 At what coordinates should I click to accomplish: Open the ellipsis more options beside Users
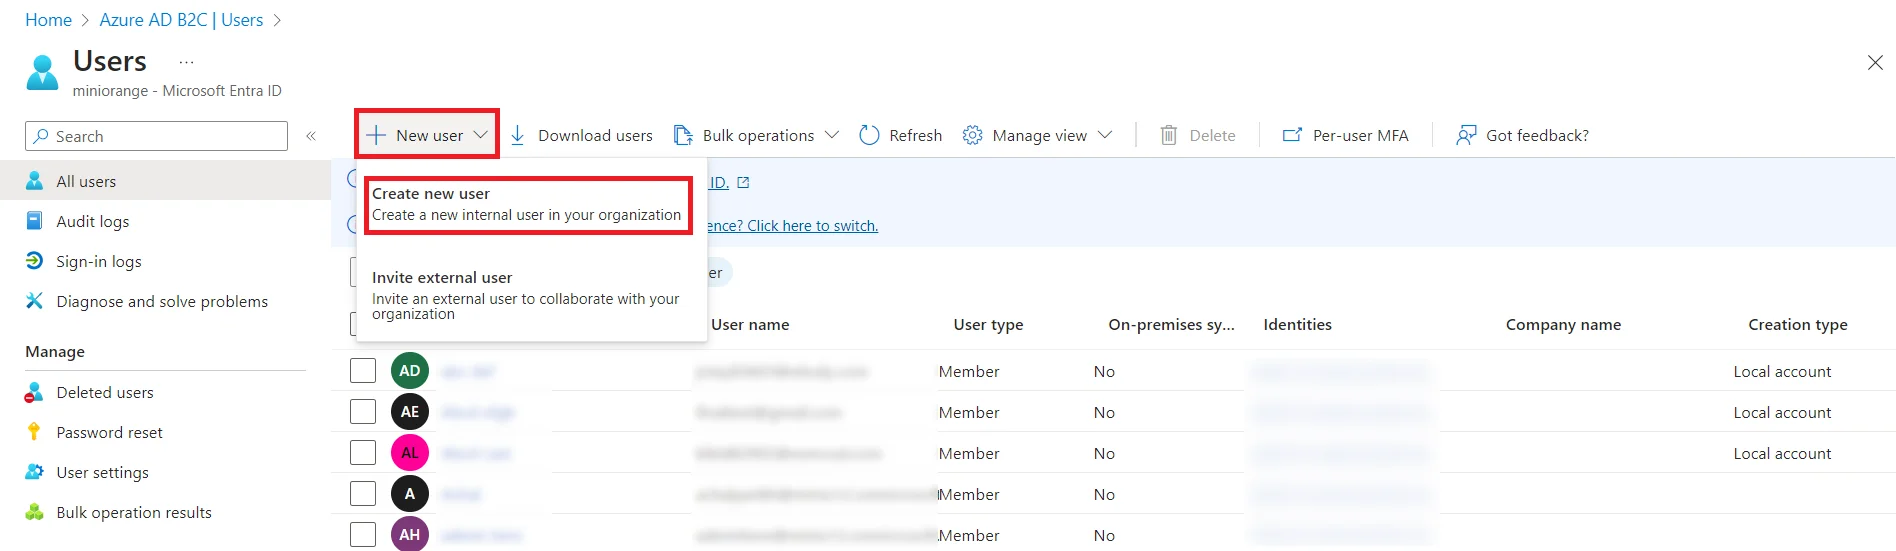[x=186, y=62]
